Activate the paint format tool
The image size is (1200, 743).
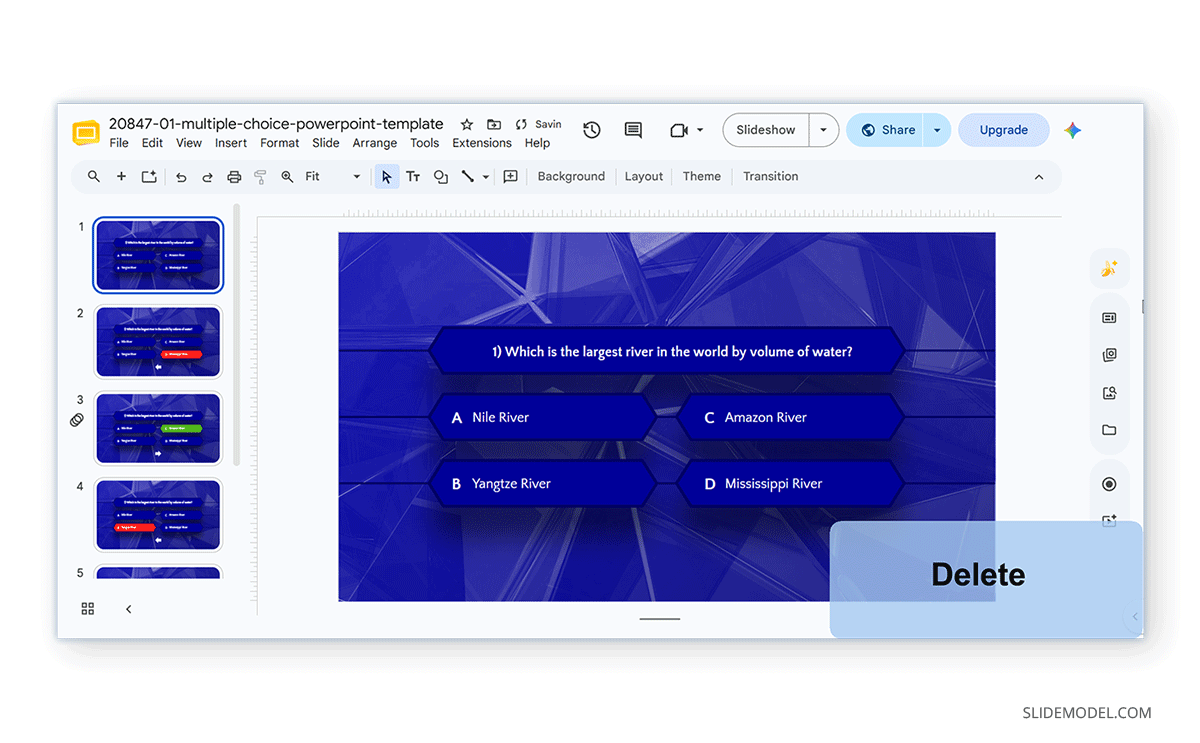[x=260, y=177]
